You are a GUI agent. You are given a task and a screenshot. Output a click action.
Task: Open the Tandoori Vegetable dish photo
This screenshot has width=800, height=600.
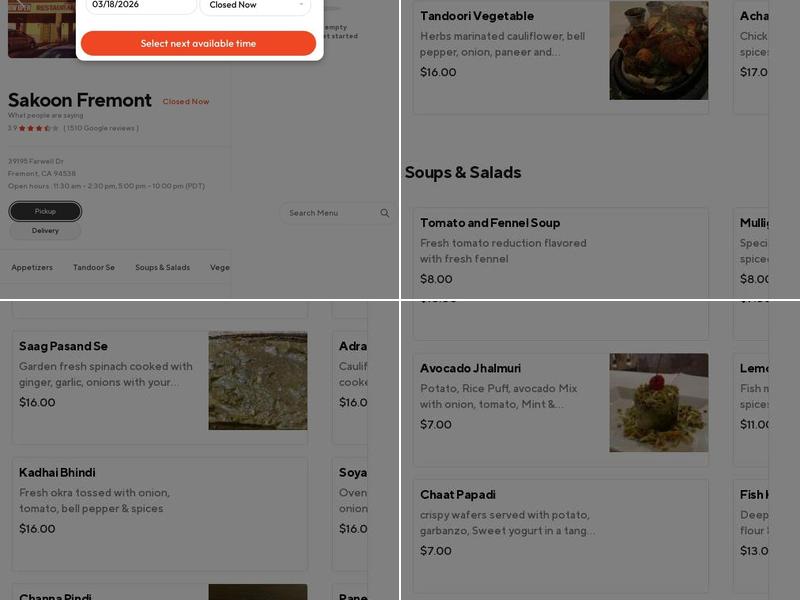pyautogui.click(x=659, y=50)
